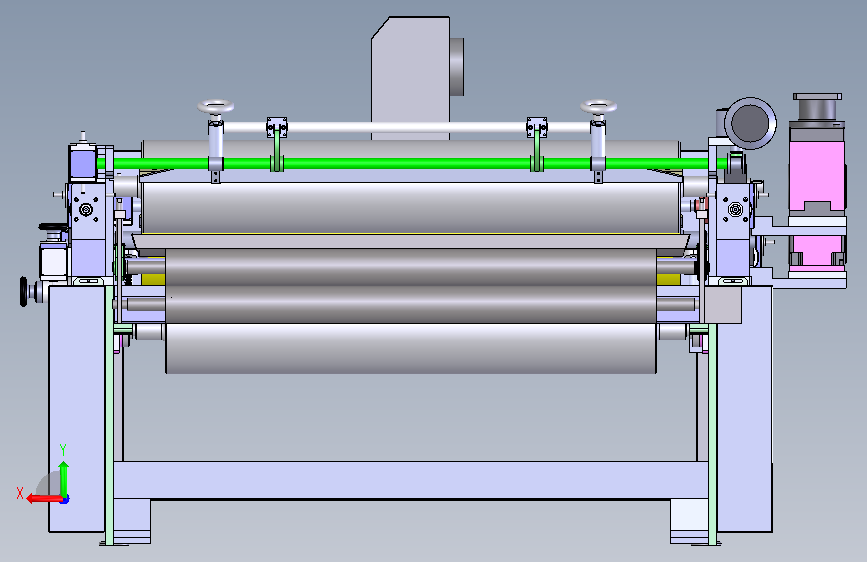Click the red X axis arrow of the triad
Viewport: 867px width, 562px height.
[x=43, y=498]
